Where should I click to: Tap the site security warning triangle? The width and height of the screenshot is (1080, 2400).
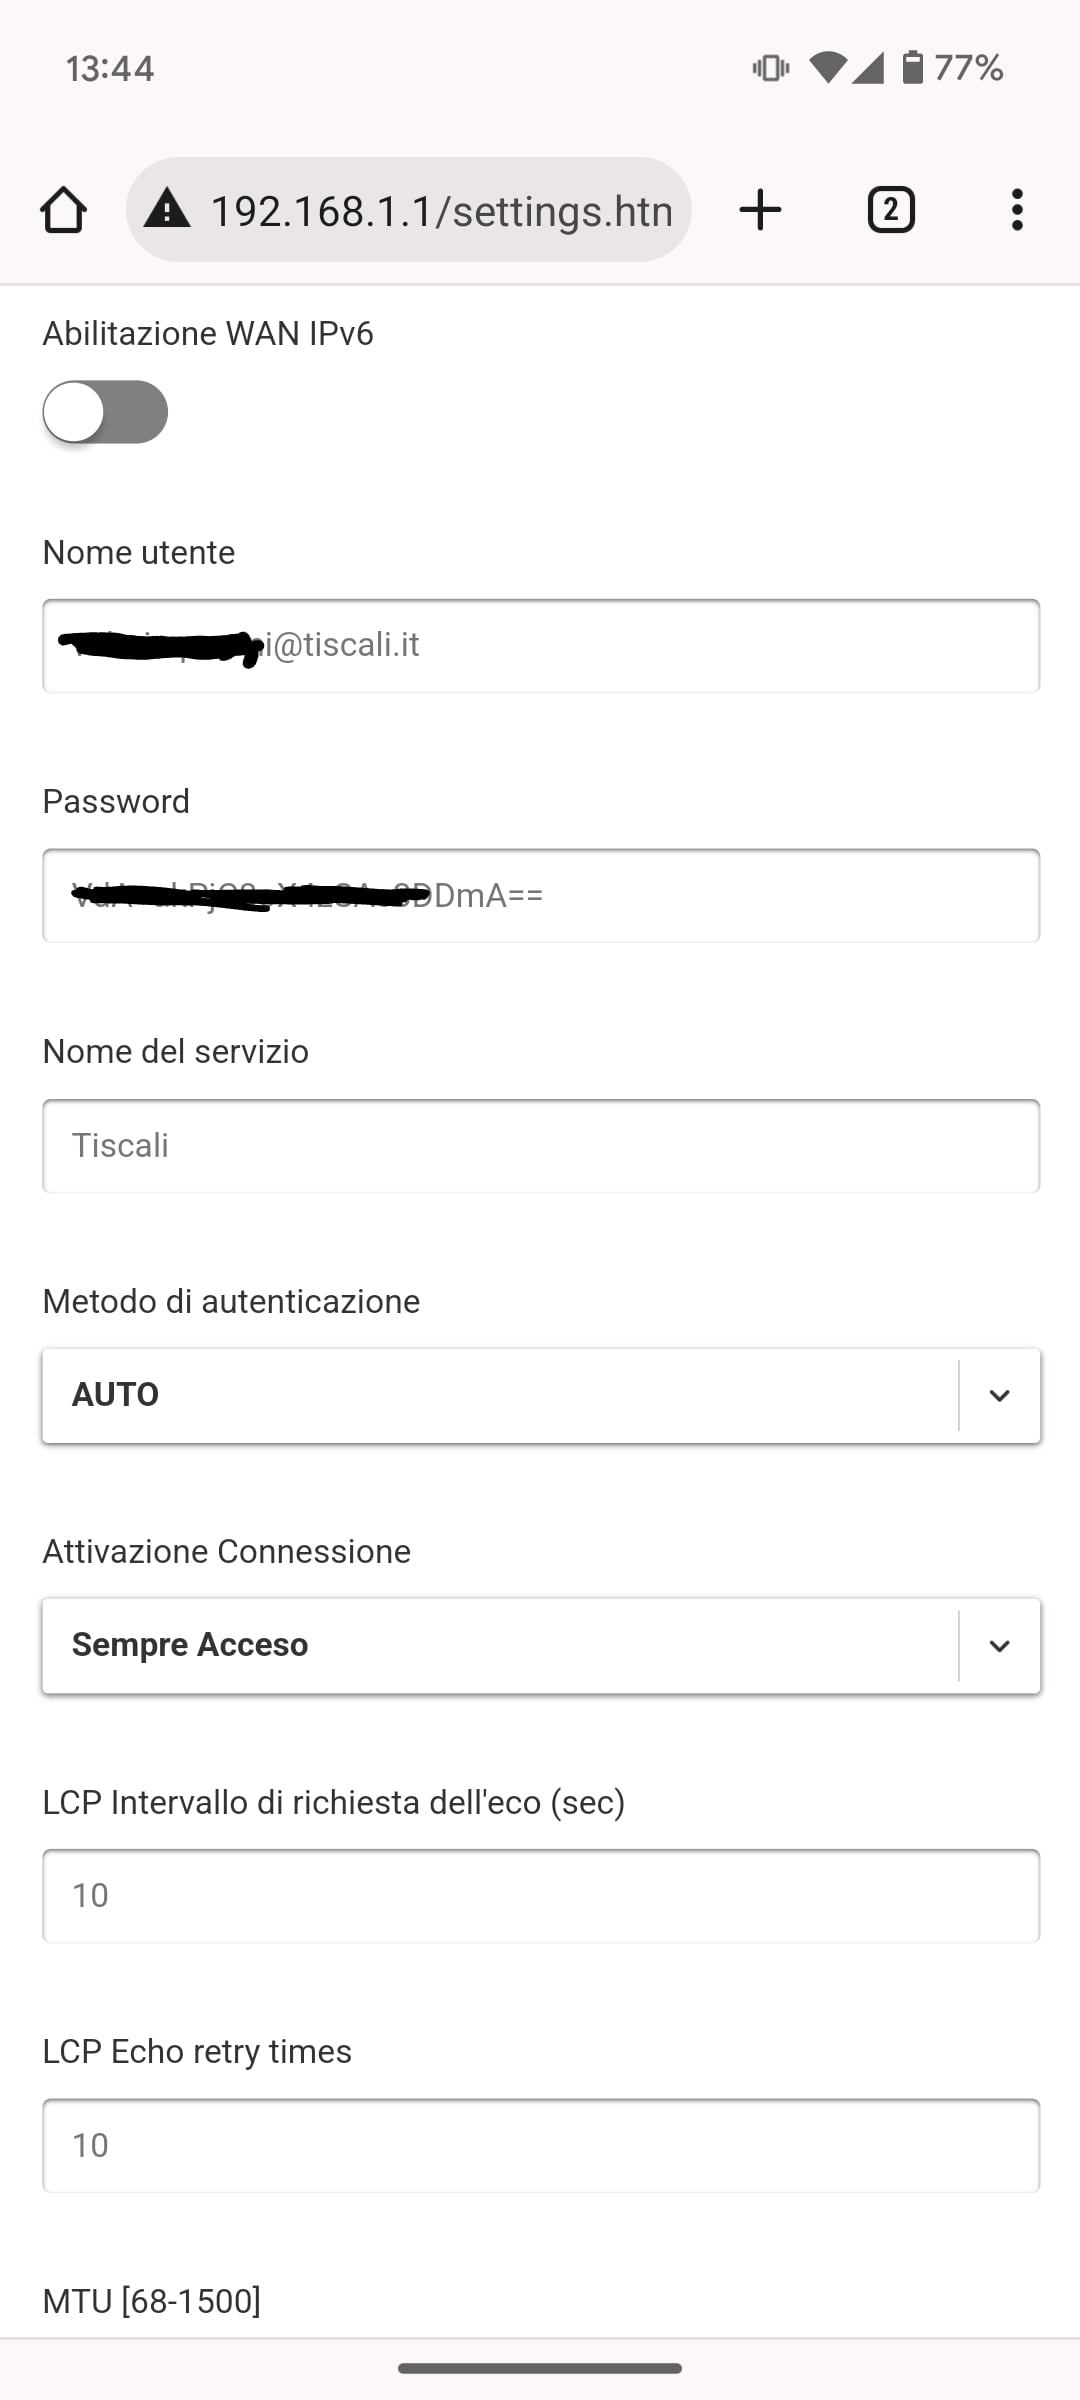pos(167,210)
